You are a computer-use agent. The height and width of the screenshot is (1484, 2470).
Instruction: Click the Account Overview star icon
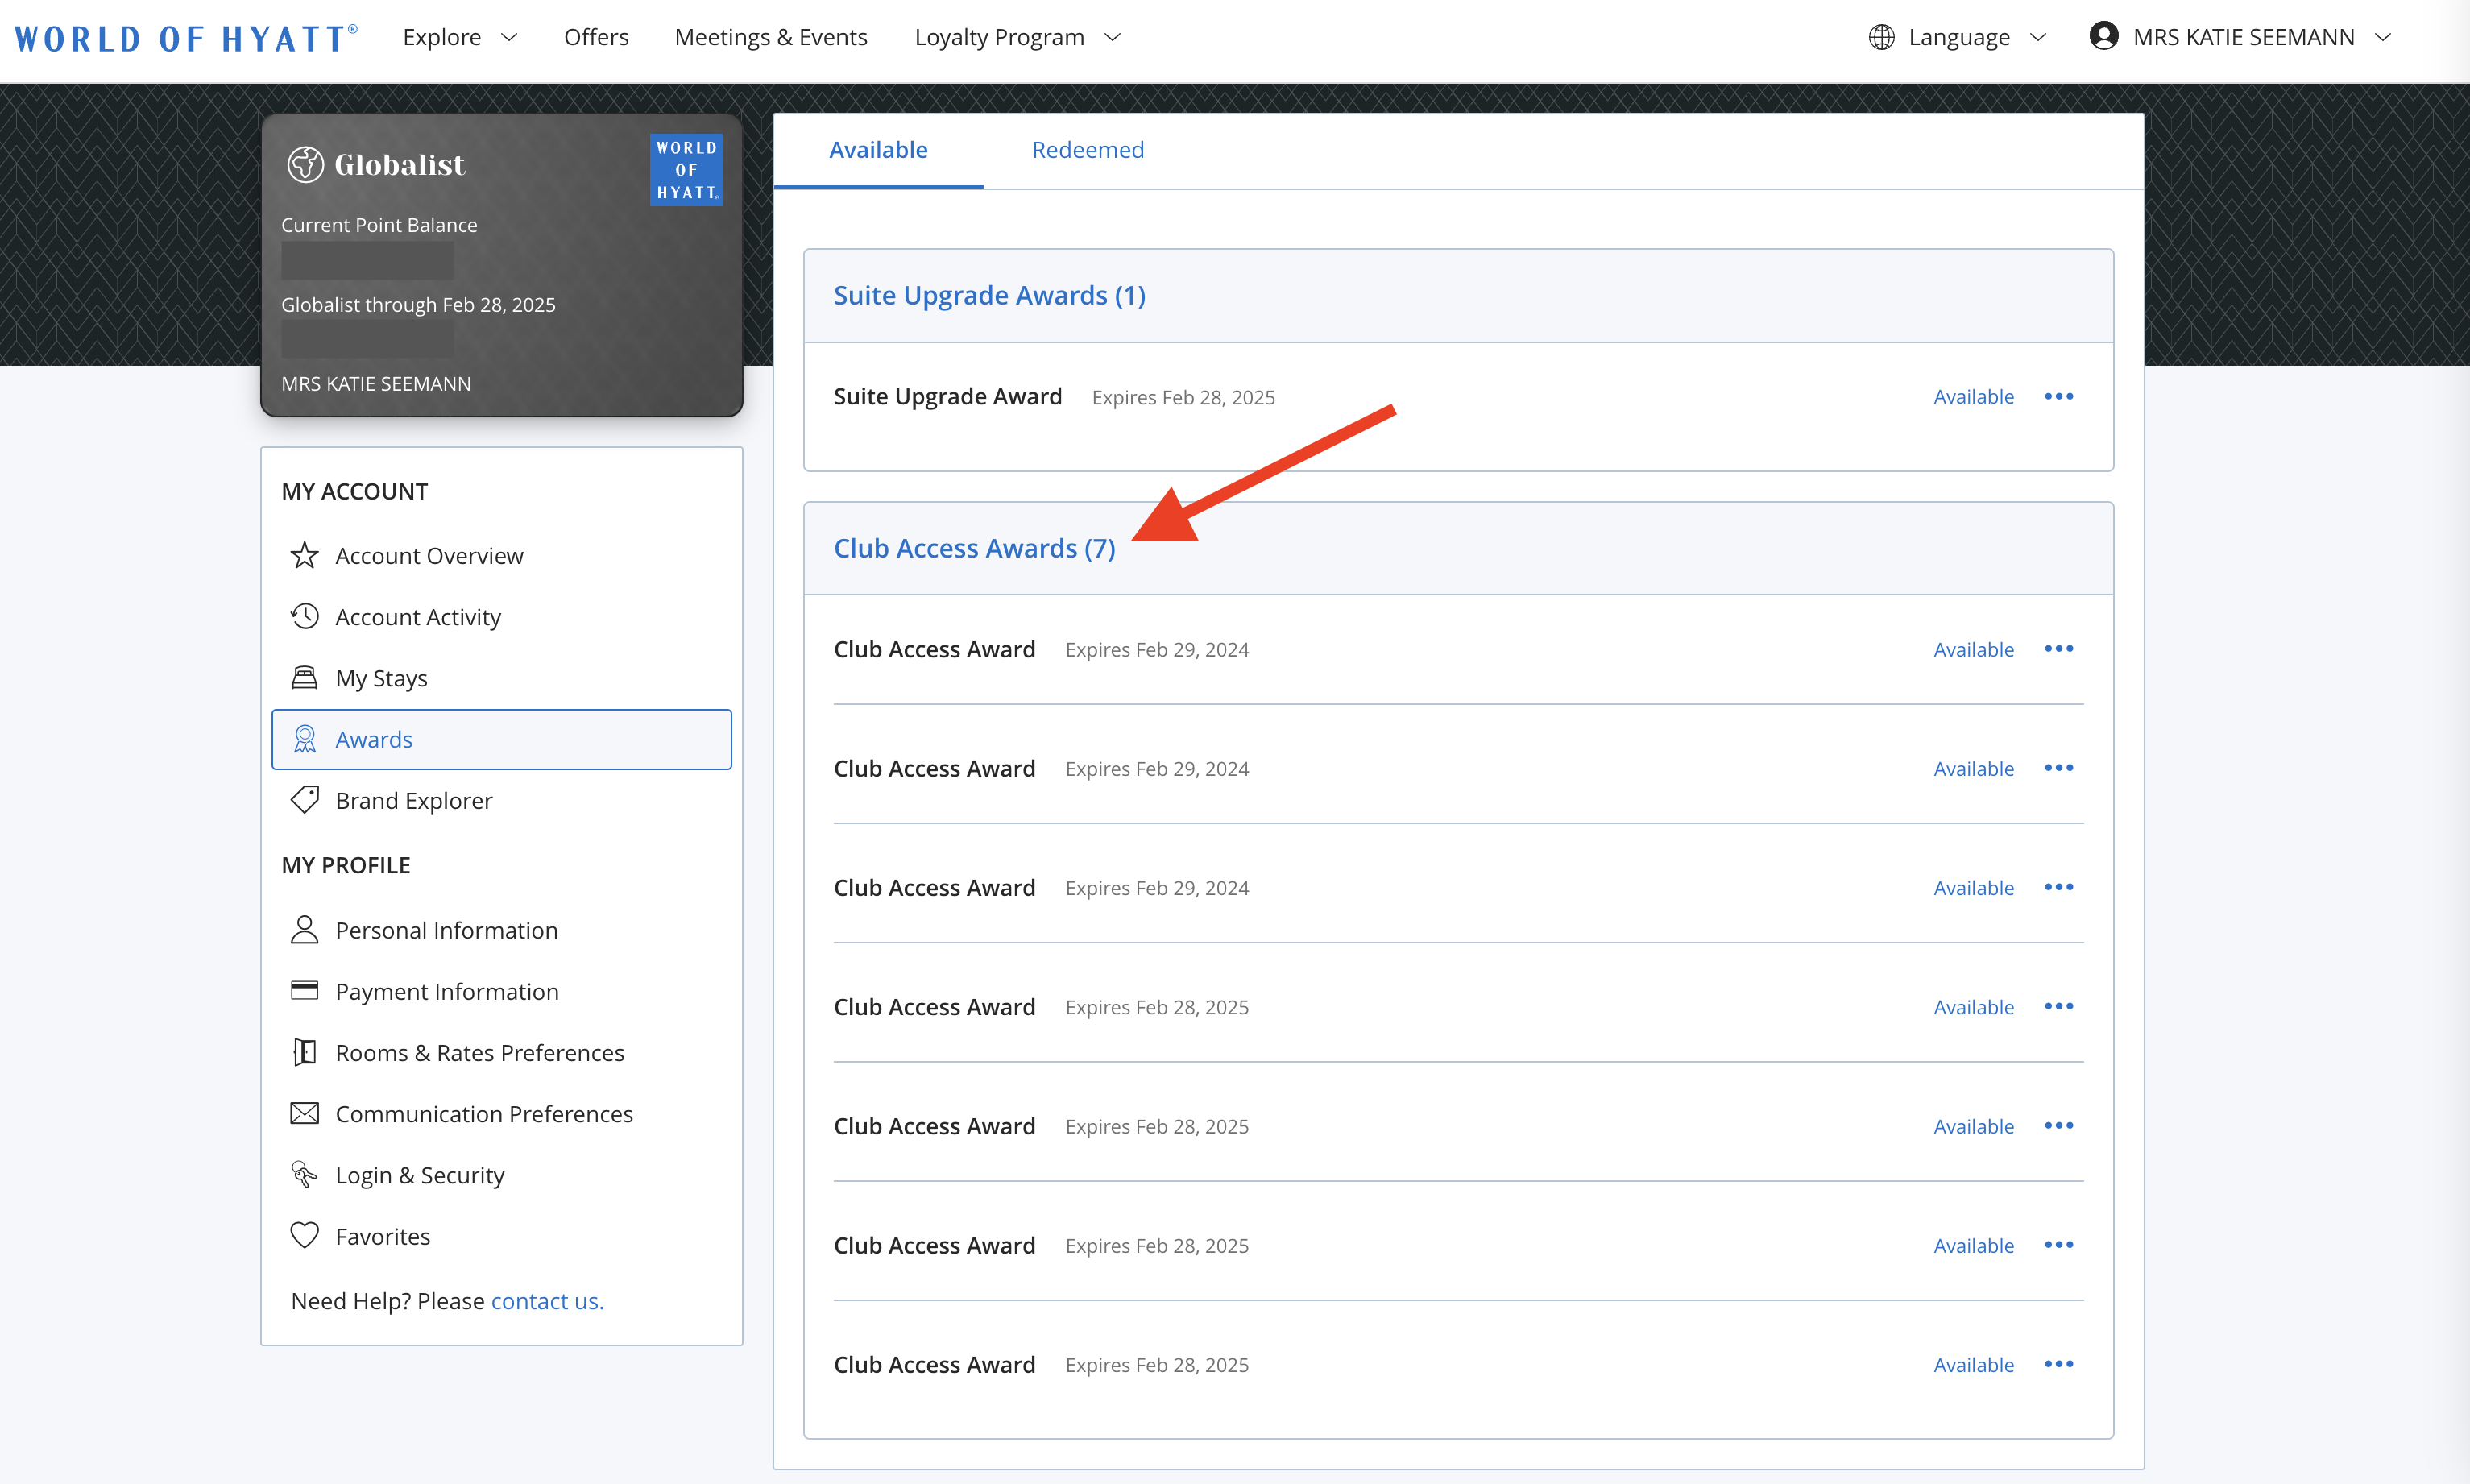304,555
